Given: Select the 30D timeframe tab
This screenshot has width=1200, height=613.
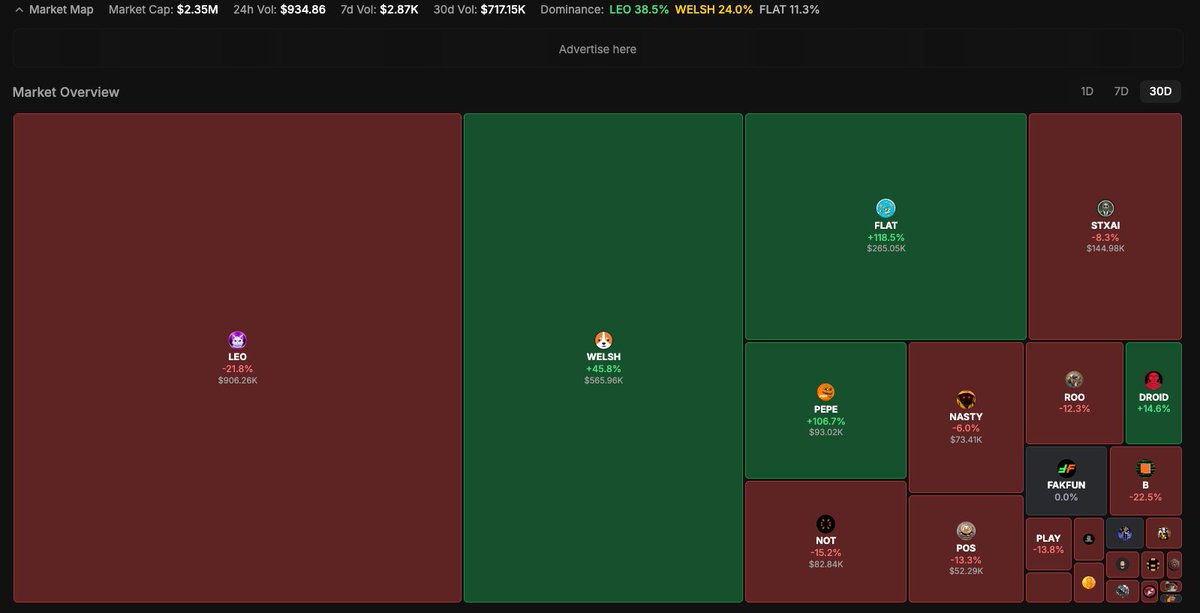Looking at the screenshot, I should 1160,91.
